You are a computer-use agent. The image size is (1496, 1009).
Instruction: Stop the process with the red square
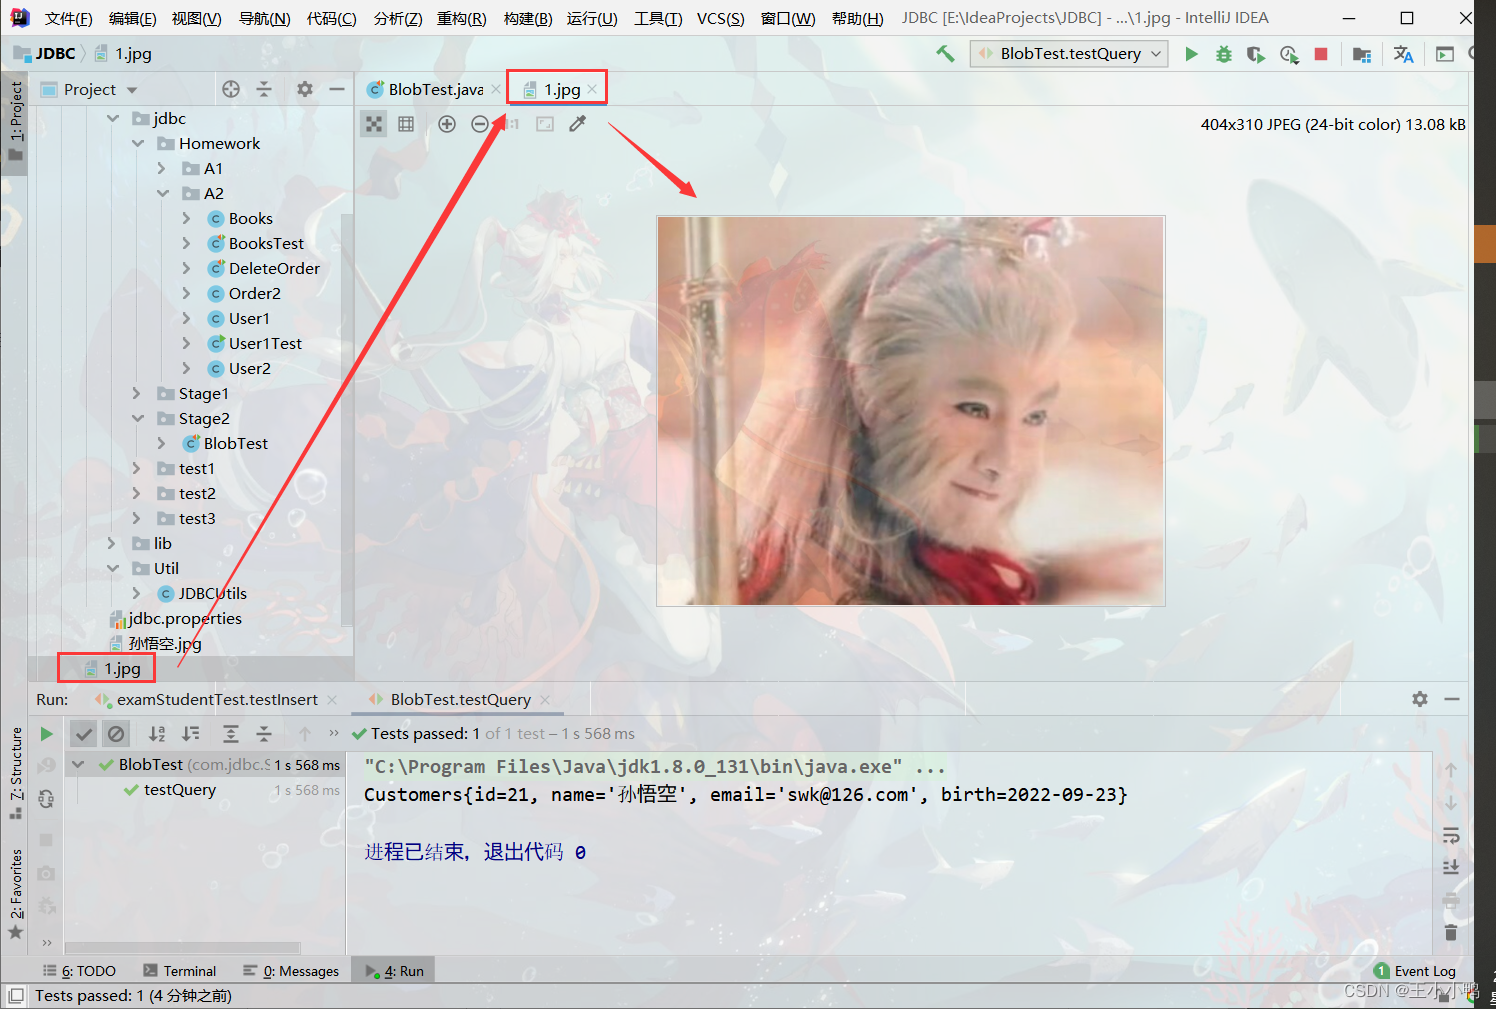1321,54
